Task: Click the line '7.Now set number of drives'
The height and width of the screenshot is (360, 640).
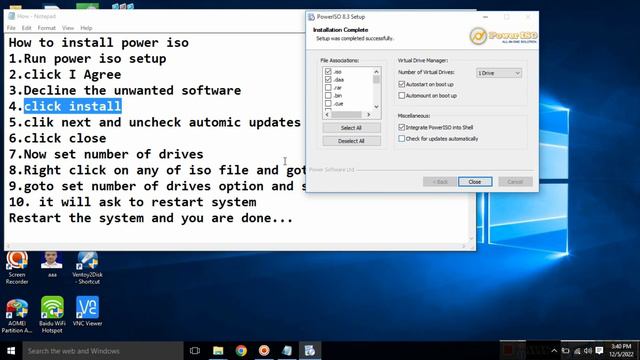Action: click(x=106, y=154)
